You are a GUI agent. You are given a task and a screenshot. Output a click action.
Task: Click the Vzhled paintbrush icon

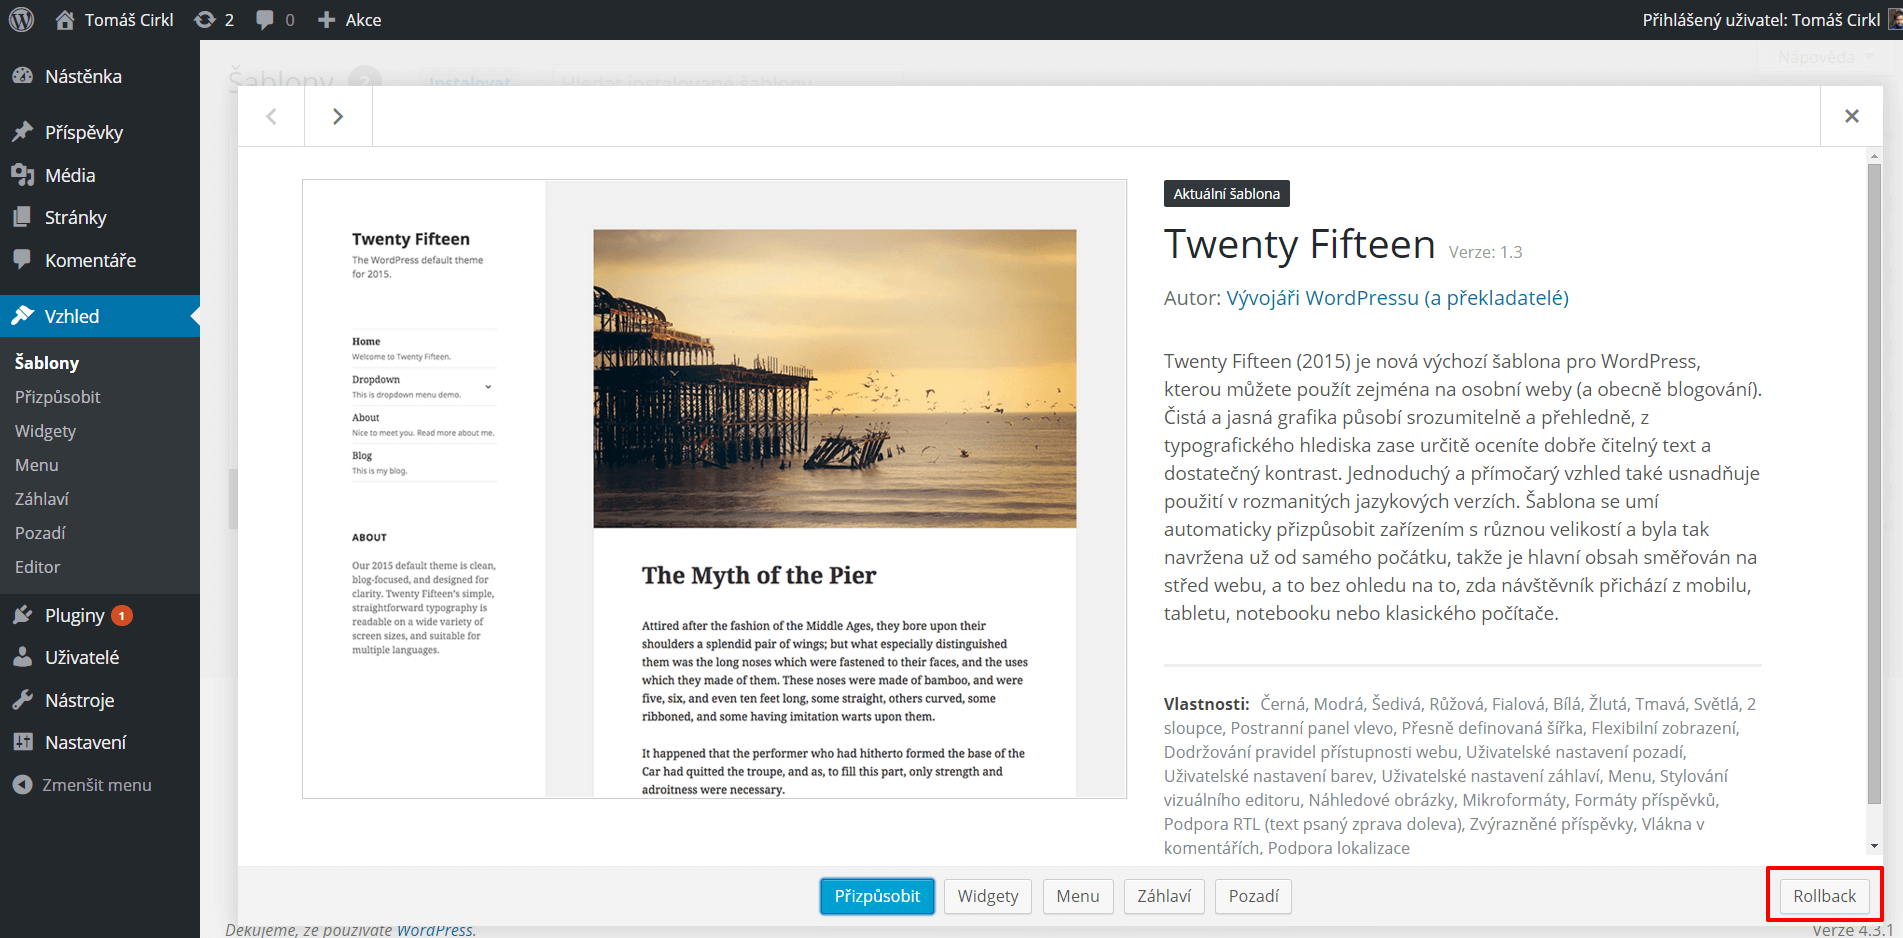tap(22, 316)
